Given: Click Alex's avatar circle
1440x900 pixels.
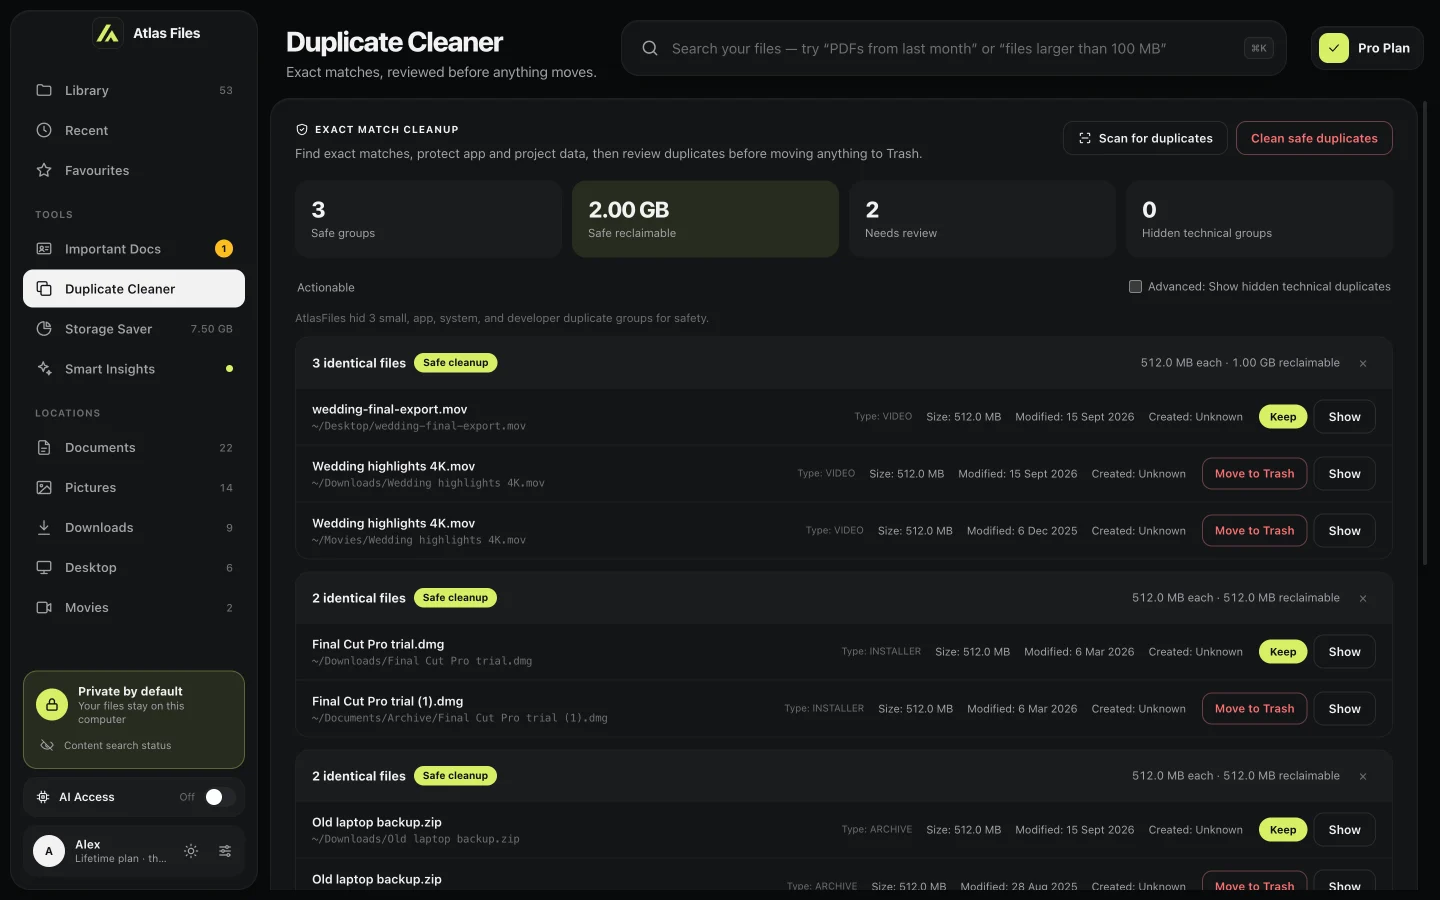Looking at the screenshot, I should point(49,851).
